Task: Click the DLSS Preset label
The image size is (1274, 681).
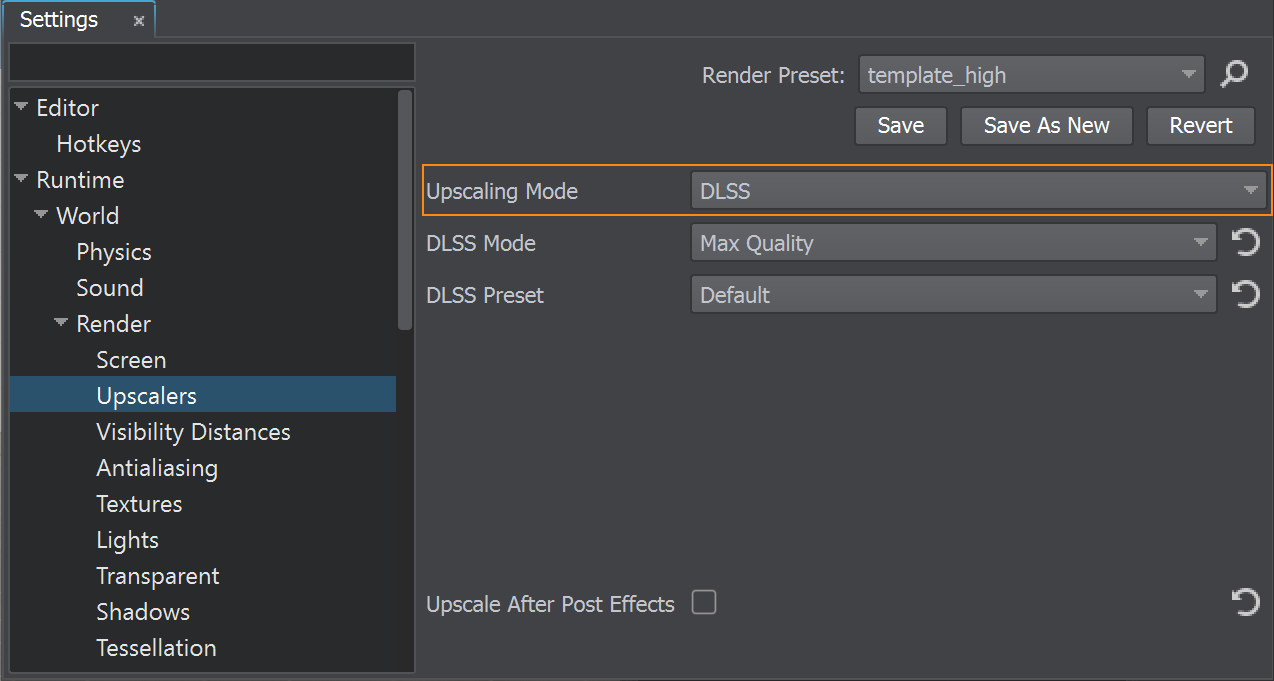Action: (485, 295)
